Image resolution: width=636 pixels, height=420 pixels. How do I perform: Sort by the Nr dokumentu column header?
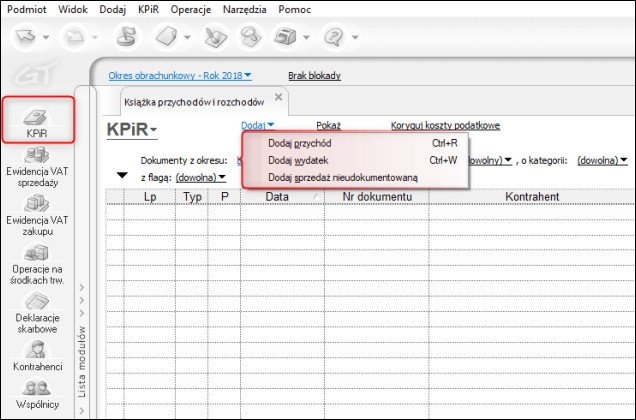tap(377, 197)
